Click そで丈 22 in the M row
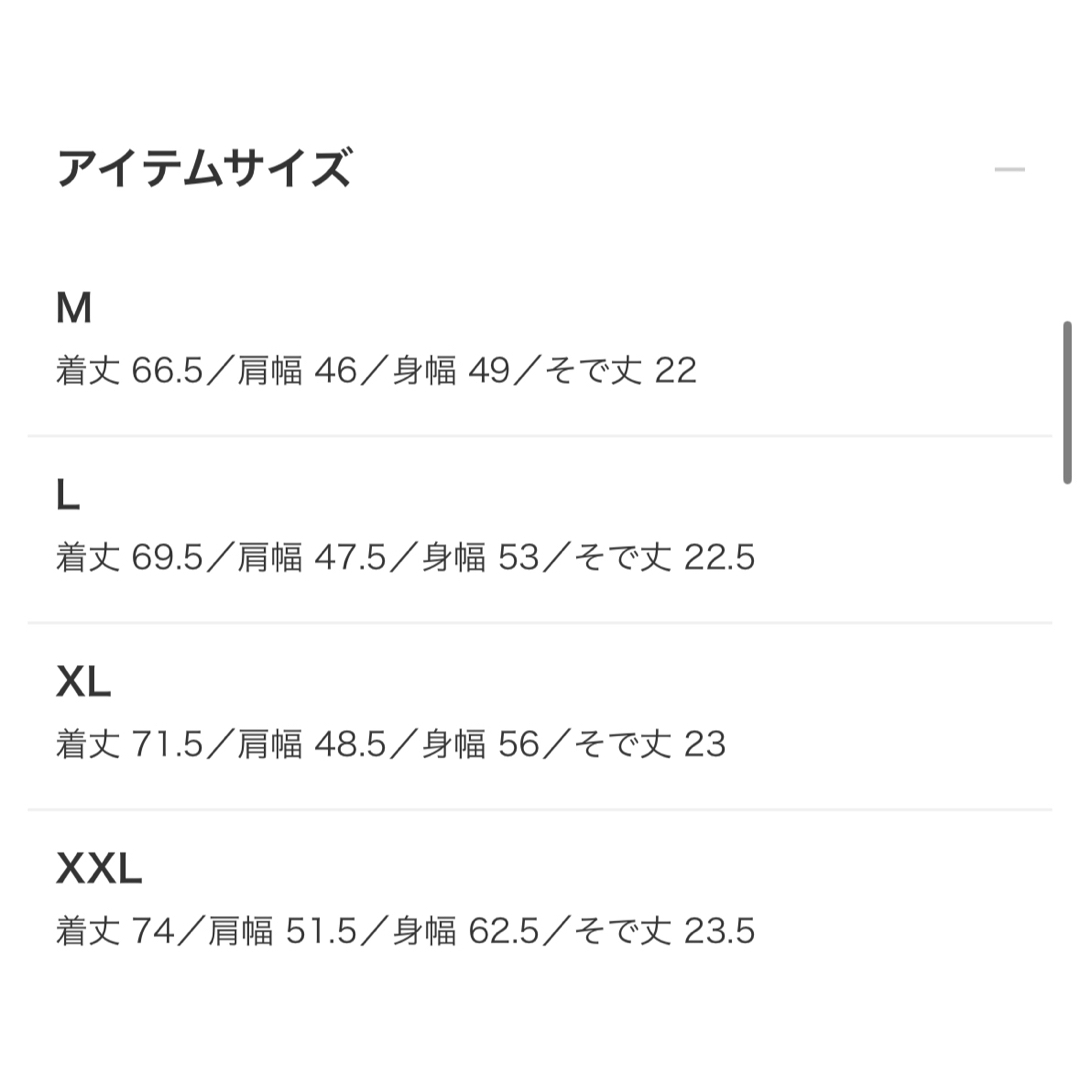Viewport: 1080px width, 1080px height. pos(621,371)
